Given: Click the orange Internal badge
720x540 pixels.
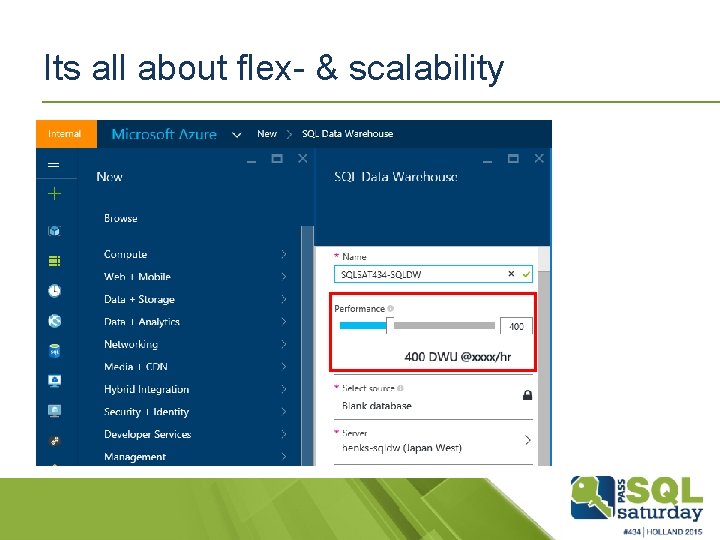Looking at the screenshot, I should (67, 134).
